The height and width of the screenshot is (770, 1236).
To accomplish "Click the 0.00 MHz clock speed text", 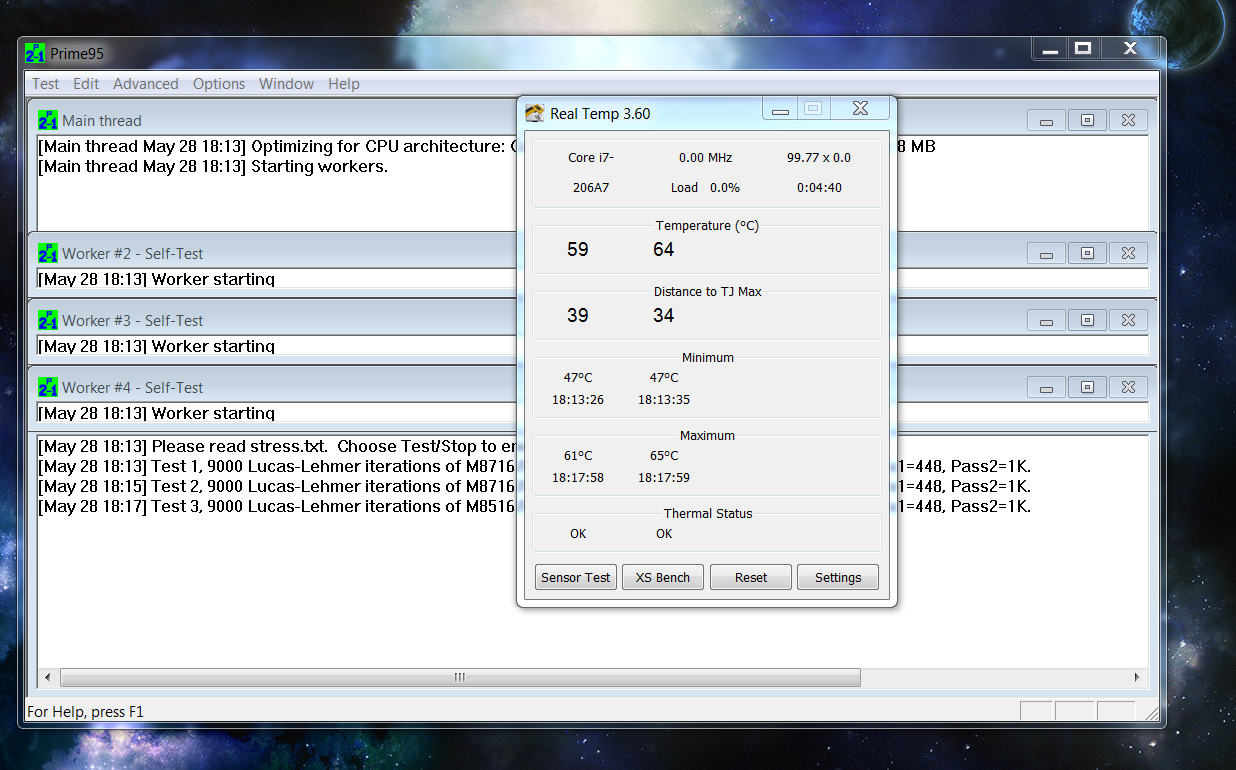I will point(706,158).
